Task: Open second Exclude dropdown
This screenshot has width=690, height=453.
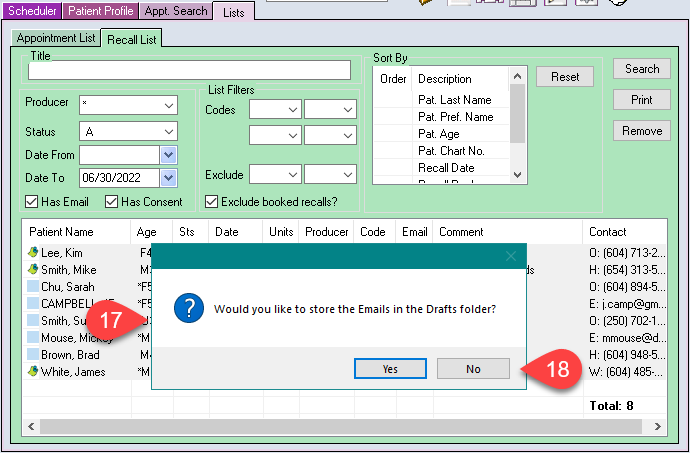Action: 348,175
